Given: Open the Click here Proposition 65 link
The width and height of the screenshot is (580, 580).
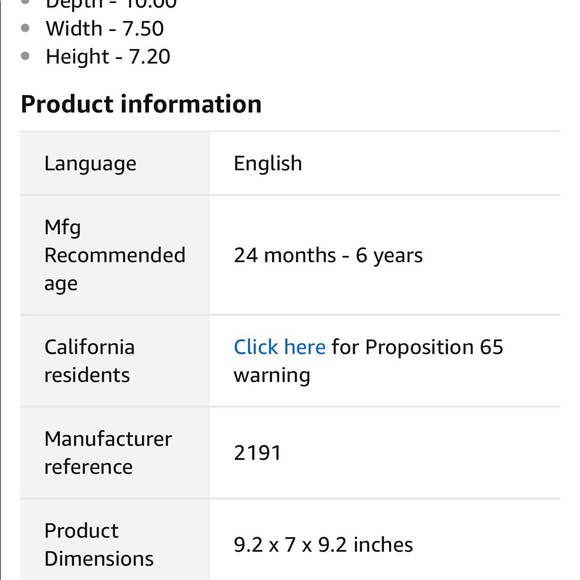Looking at the screenshot, I should click(280, 347).
